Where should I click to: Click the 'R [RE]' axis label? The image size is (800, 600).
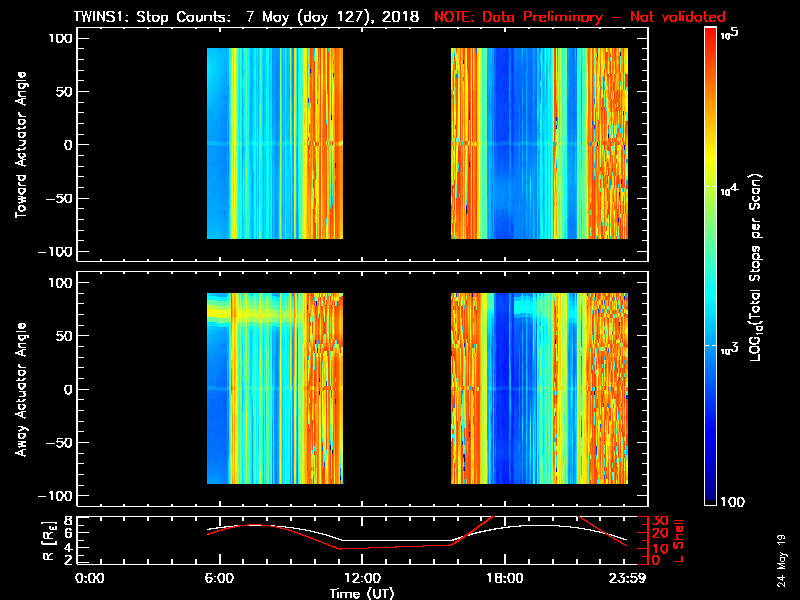tap(48, 540)
